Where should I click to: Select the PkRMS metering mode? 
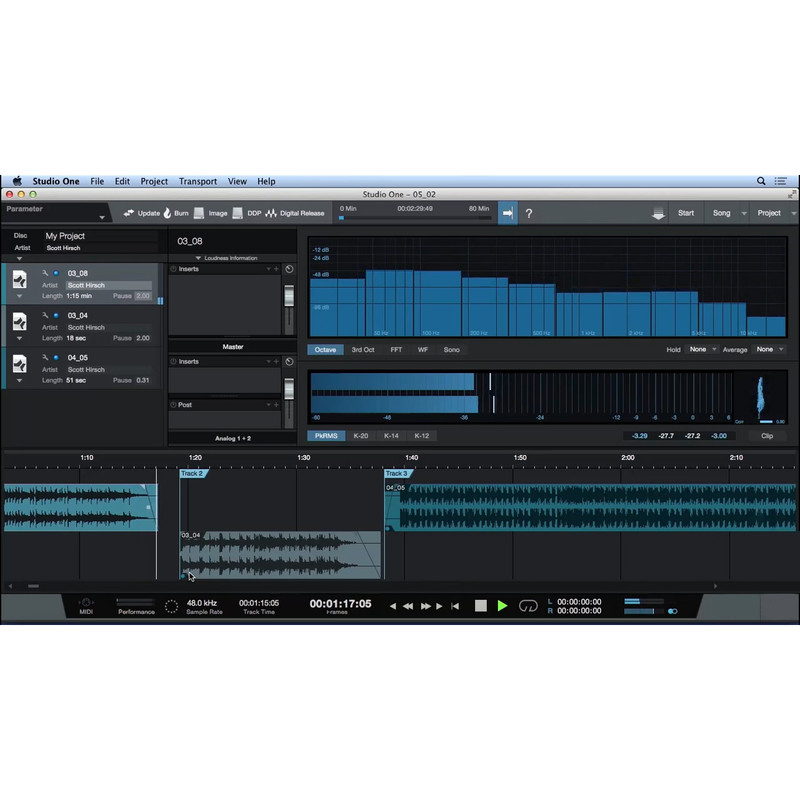pos(326,436)
